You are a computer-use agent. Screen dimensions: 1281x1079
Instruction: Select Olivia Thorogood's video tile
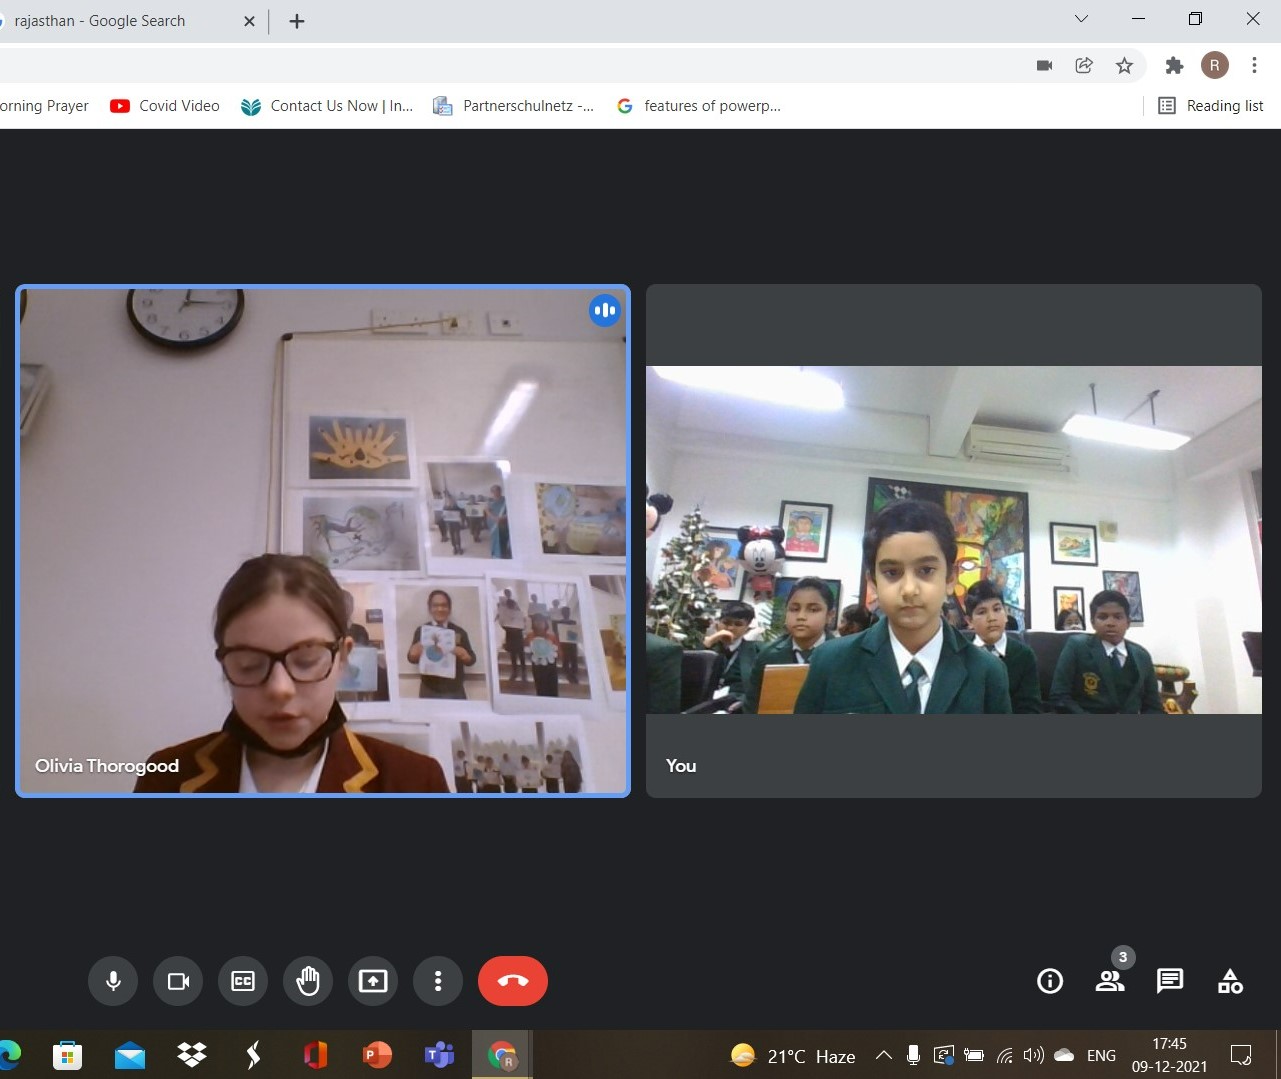[x=322, y=540]
